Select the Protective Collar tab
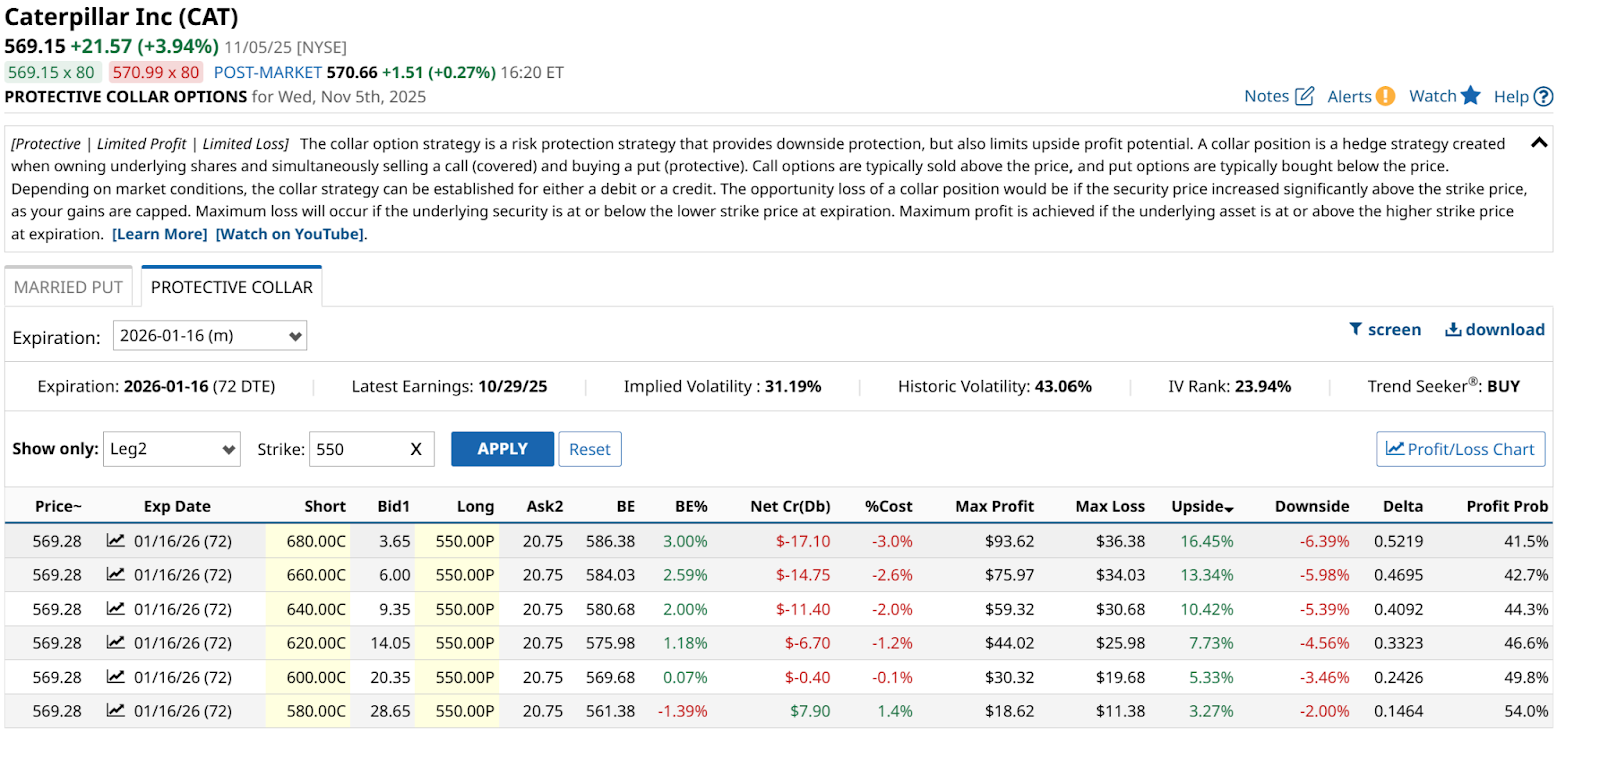Screen dimensions: 1600x770 click(x=232, y=287)
